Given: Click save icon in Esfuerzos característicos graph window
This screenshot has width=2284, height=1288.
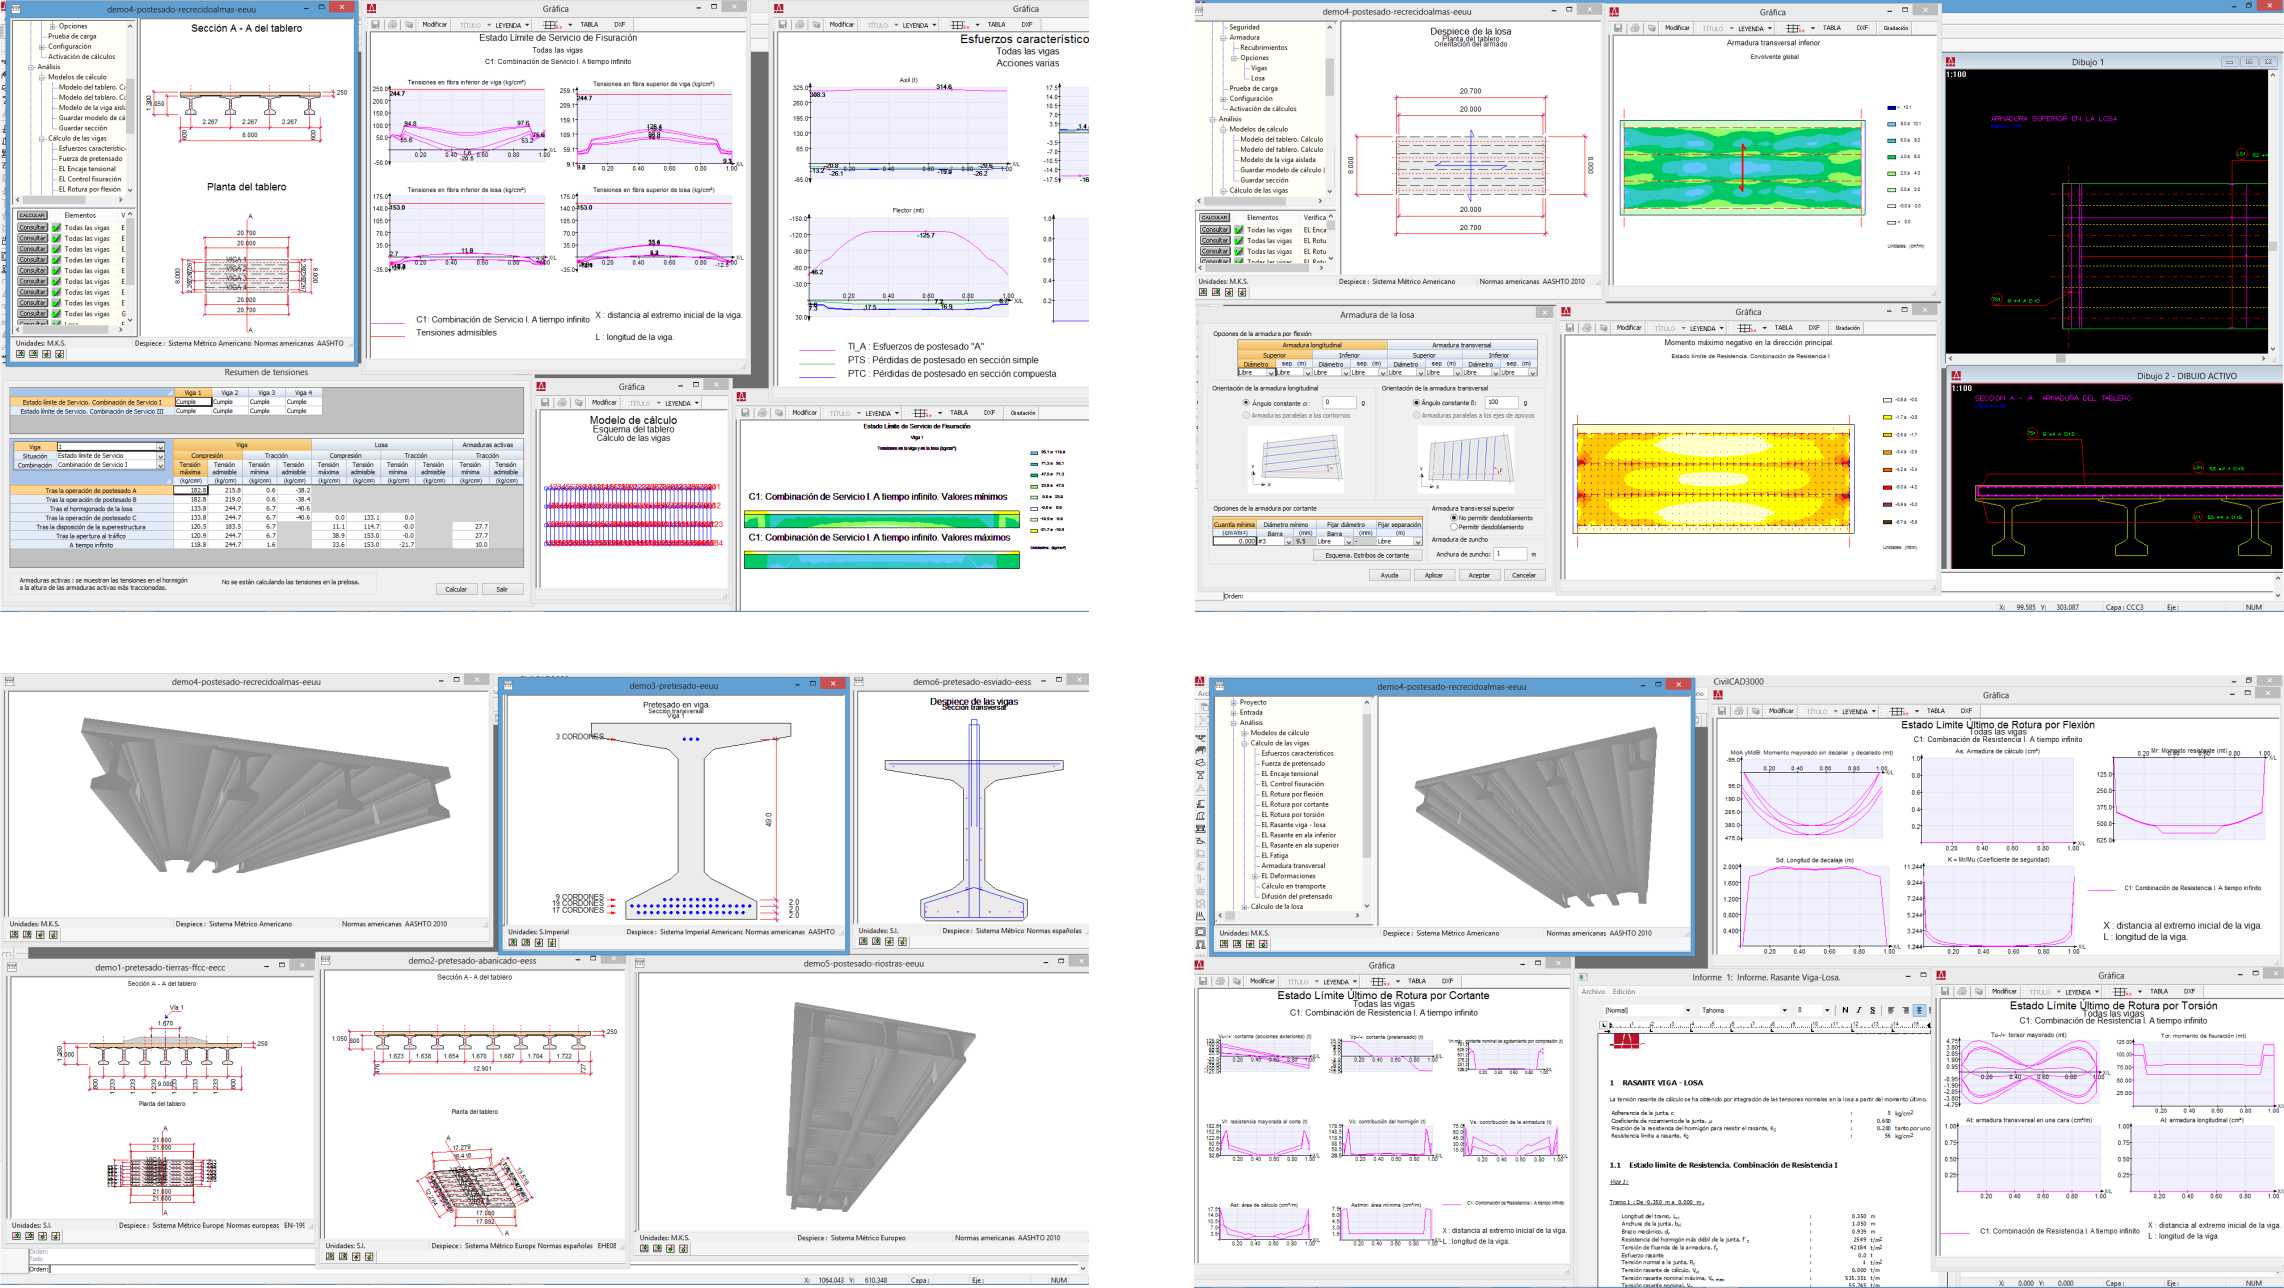Looking at the screenshot, I should tap(783, 25).
